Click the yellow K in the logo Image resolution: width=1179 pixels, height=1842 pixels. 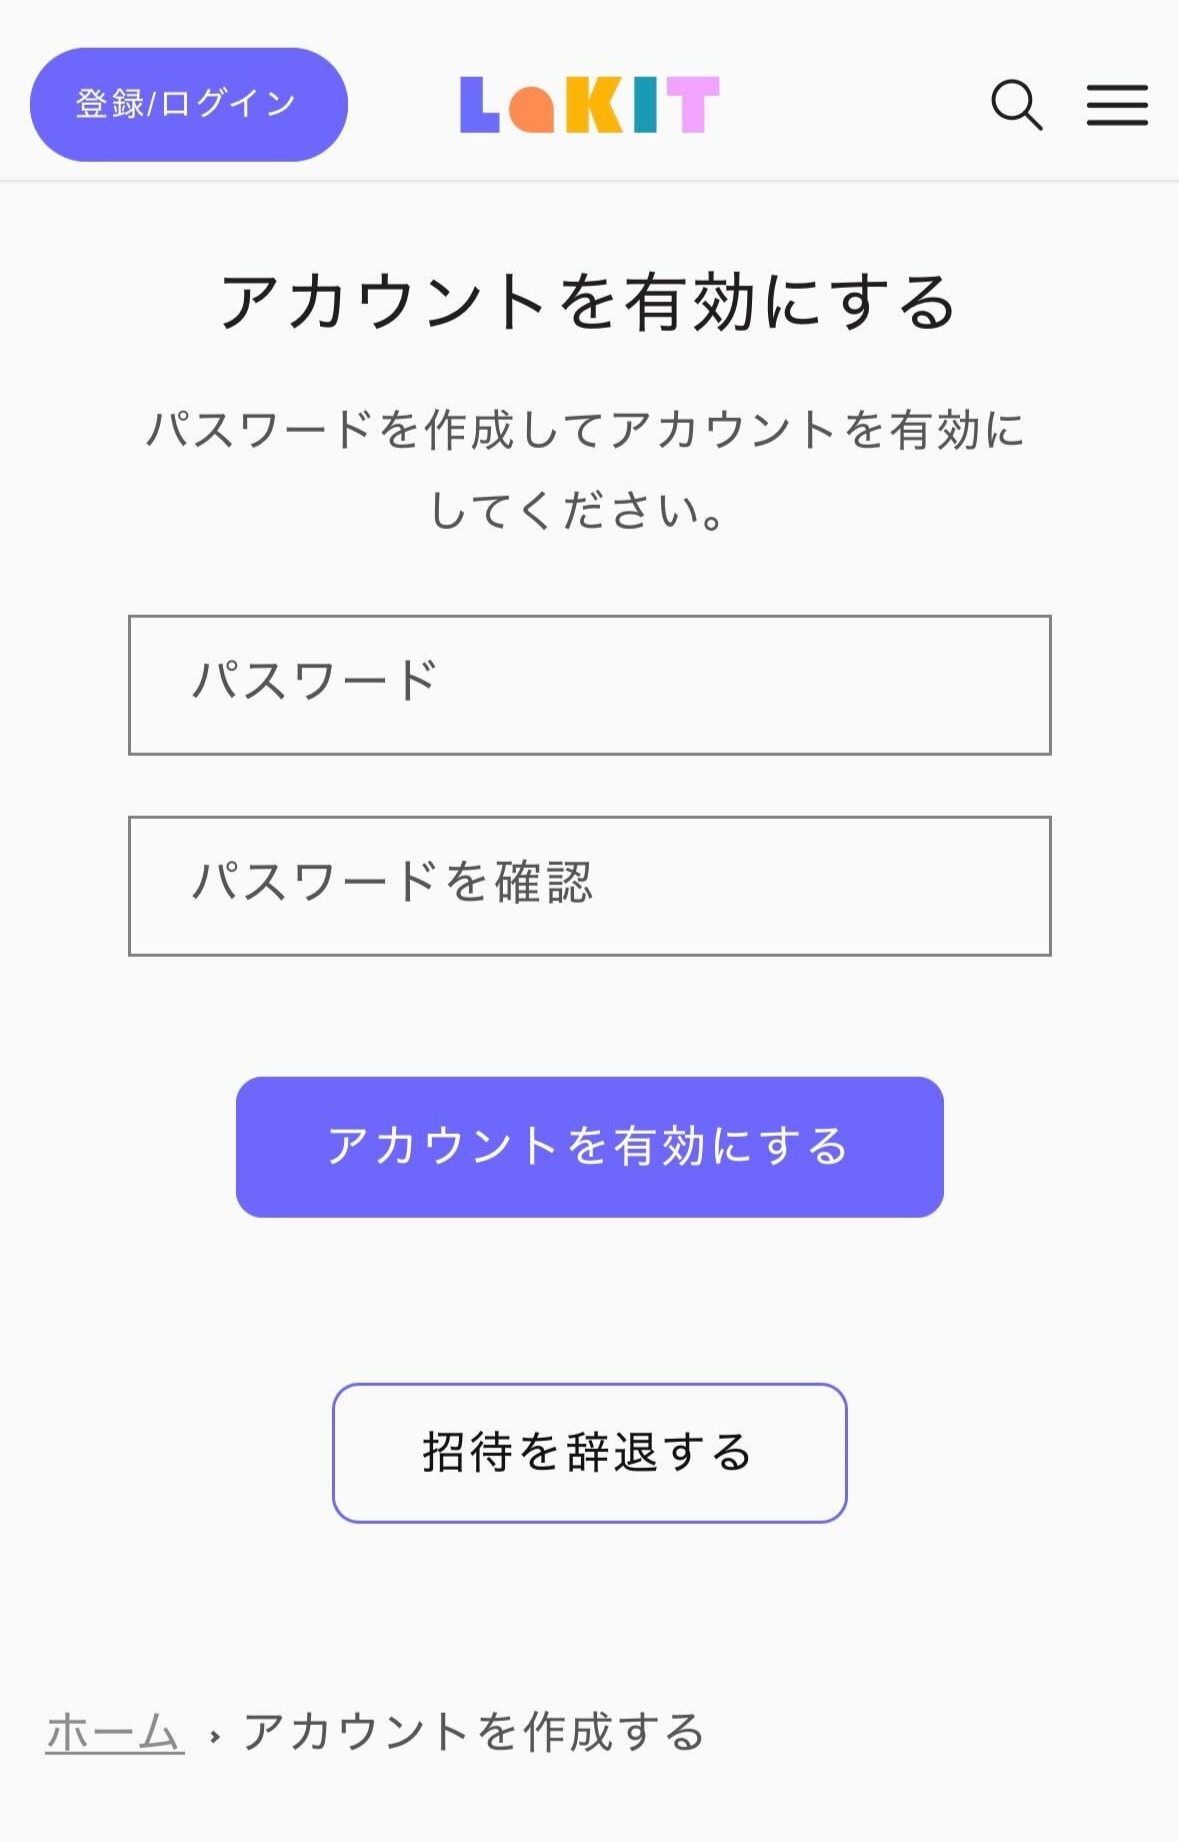coord(593,105)
